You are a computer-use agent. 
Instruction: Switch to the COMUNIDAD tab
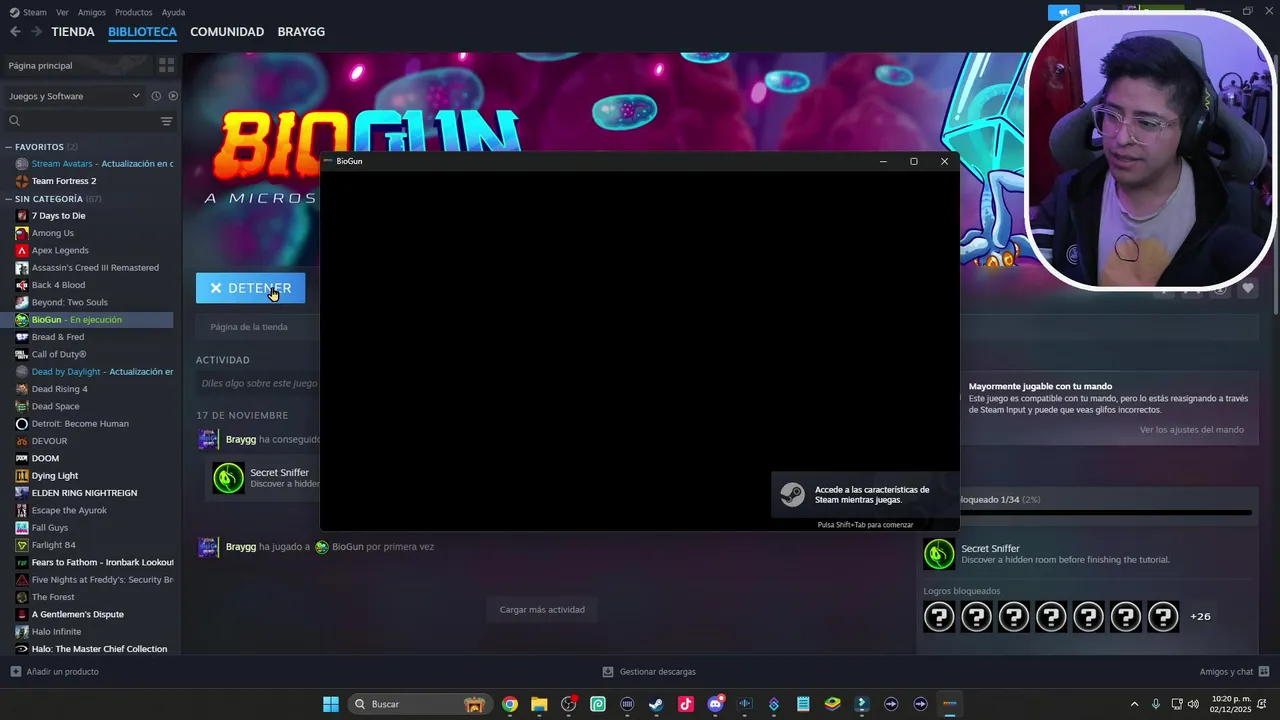[x=227, y=32]
